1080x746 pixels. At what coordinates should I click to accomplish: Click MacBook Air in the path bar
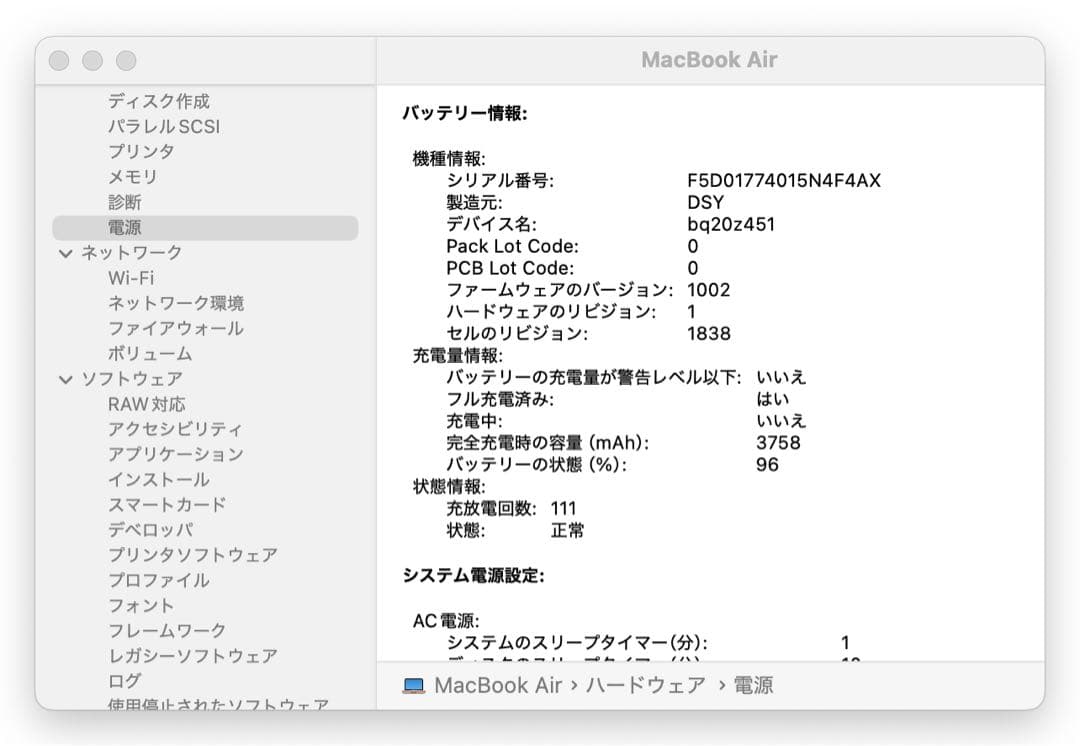(498, 685)
